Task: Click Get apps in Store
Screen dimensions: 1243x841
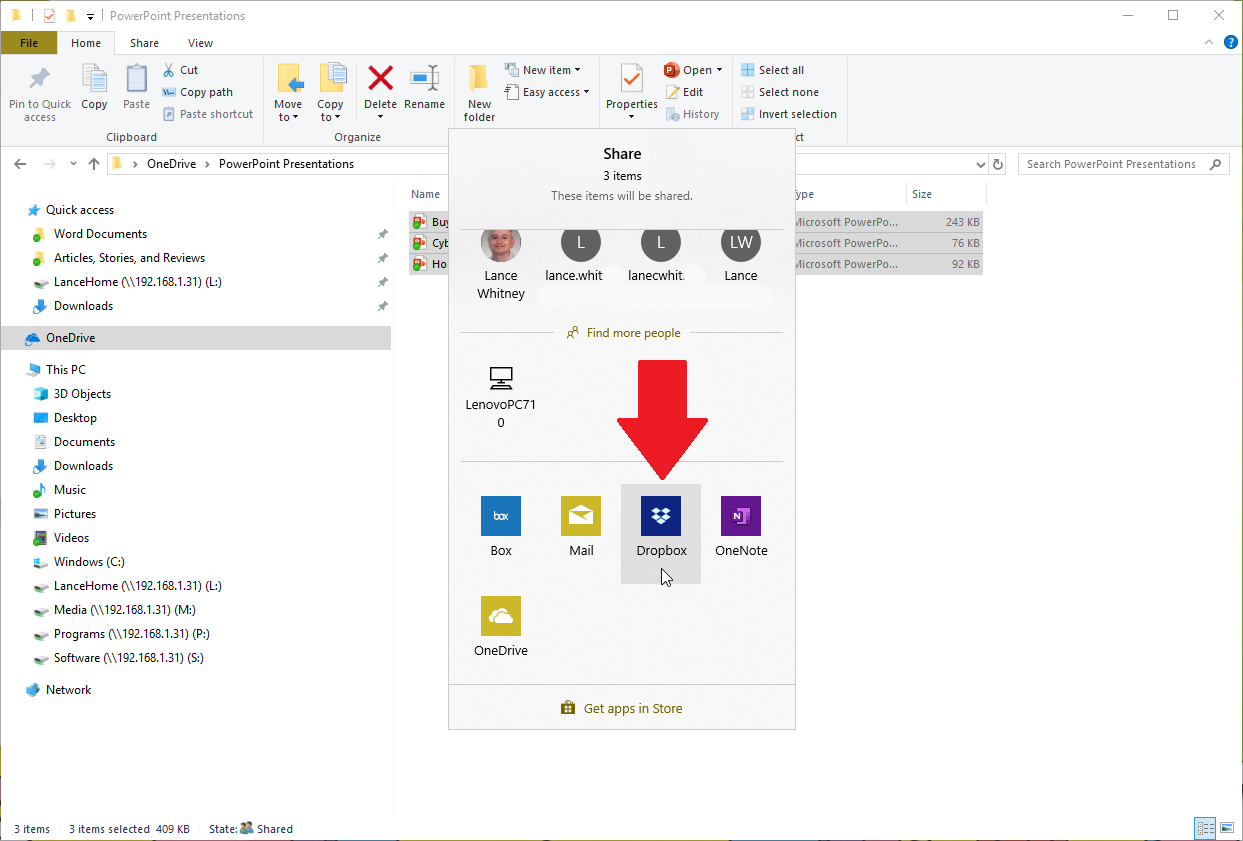Action: click(x=622, y=708)
